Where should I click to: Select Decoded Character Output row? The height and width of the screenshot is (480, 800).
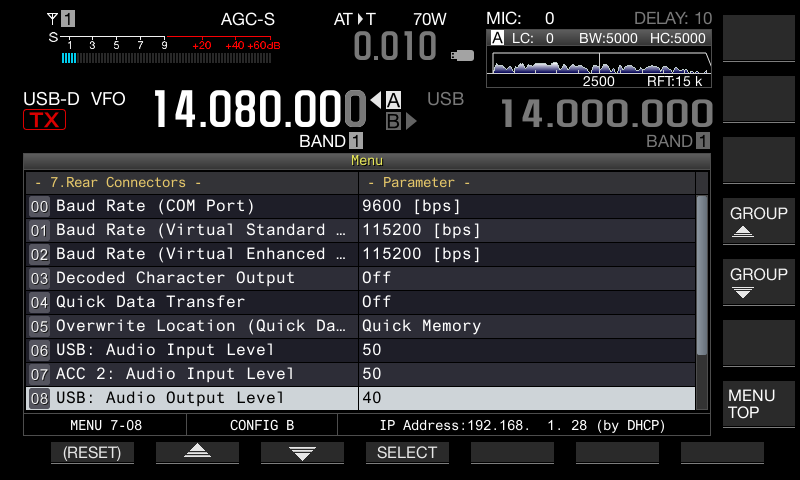[360, 278]
